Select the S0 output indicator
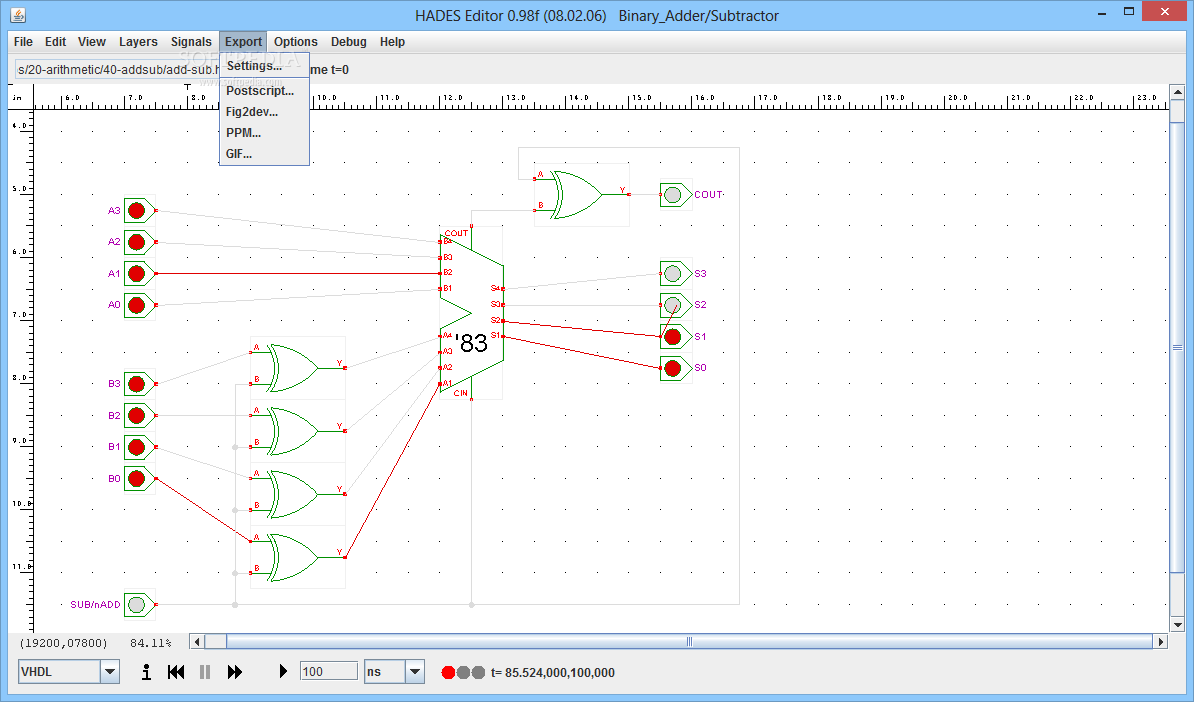 (x=672, y=369)
